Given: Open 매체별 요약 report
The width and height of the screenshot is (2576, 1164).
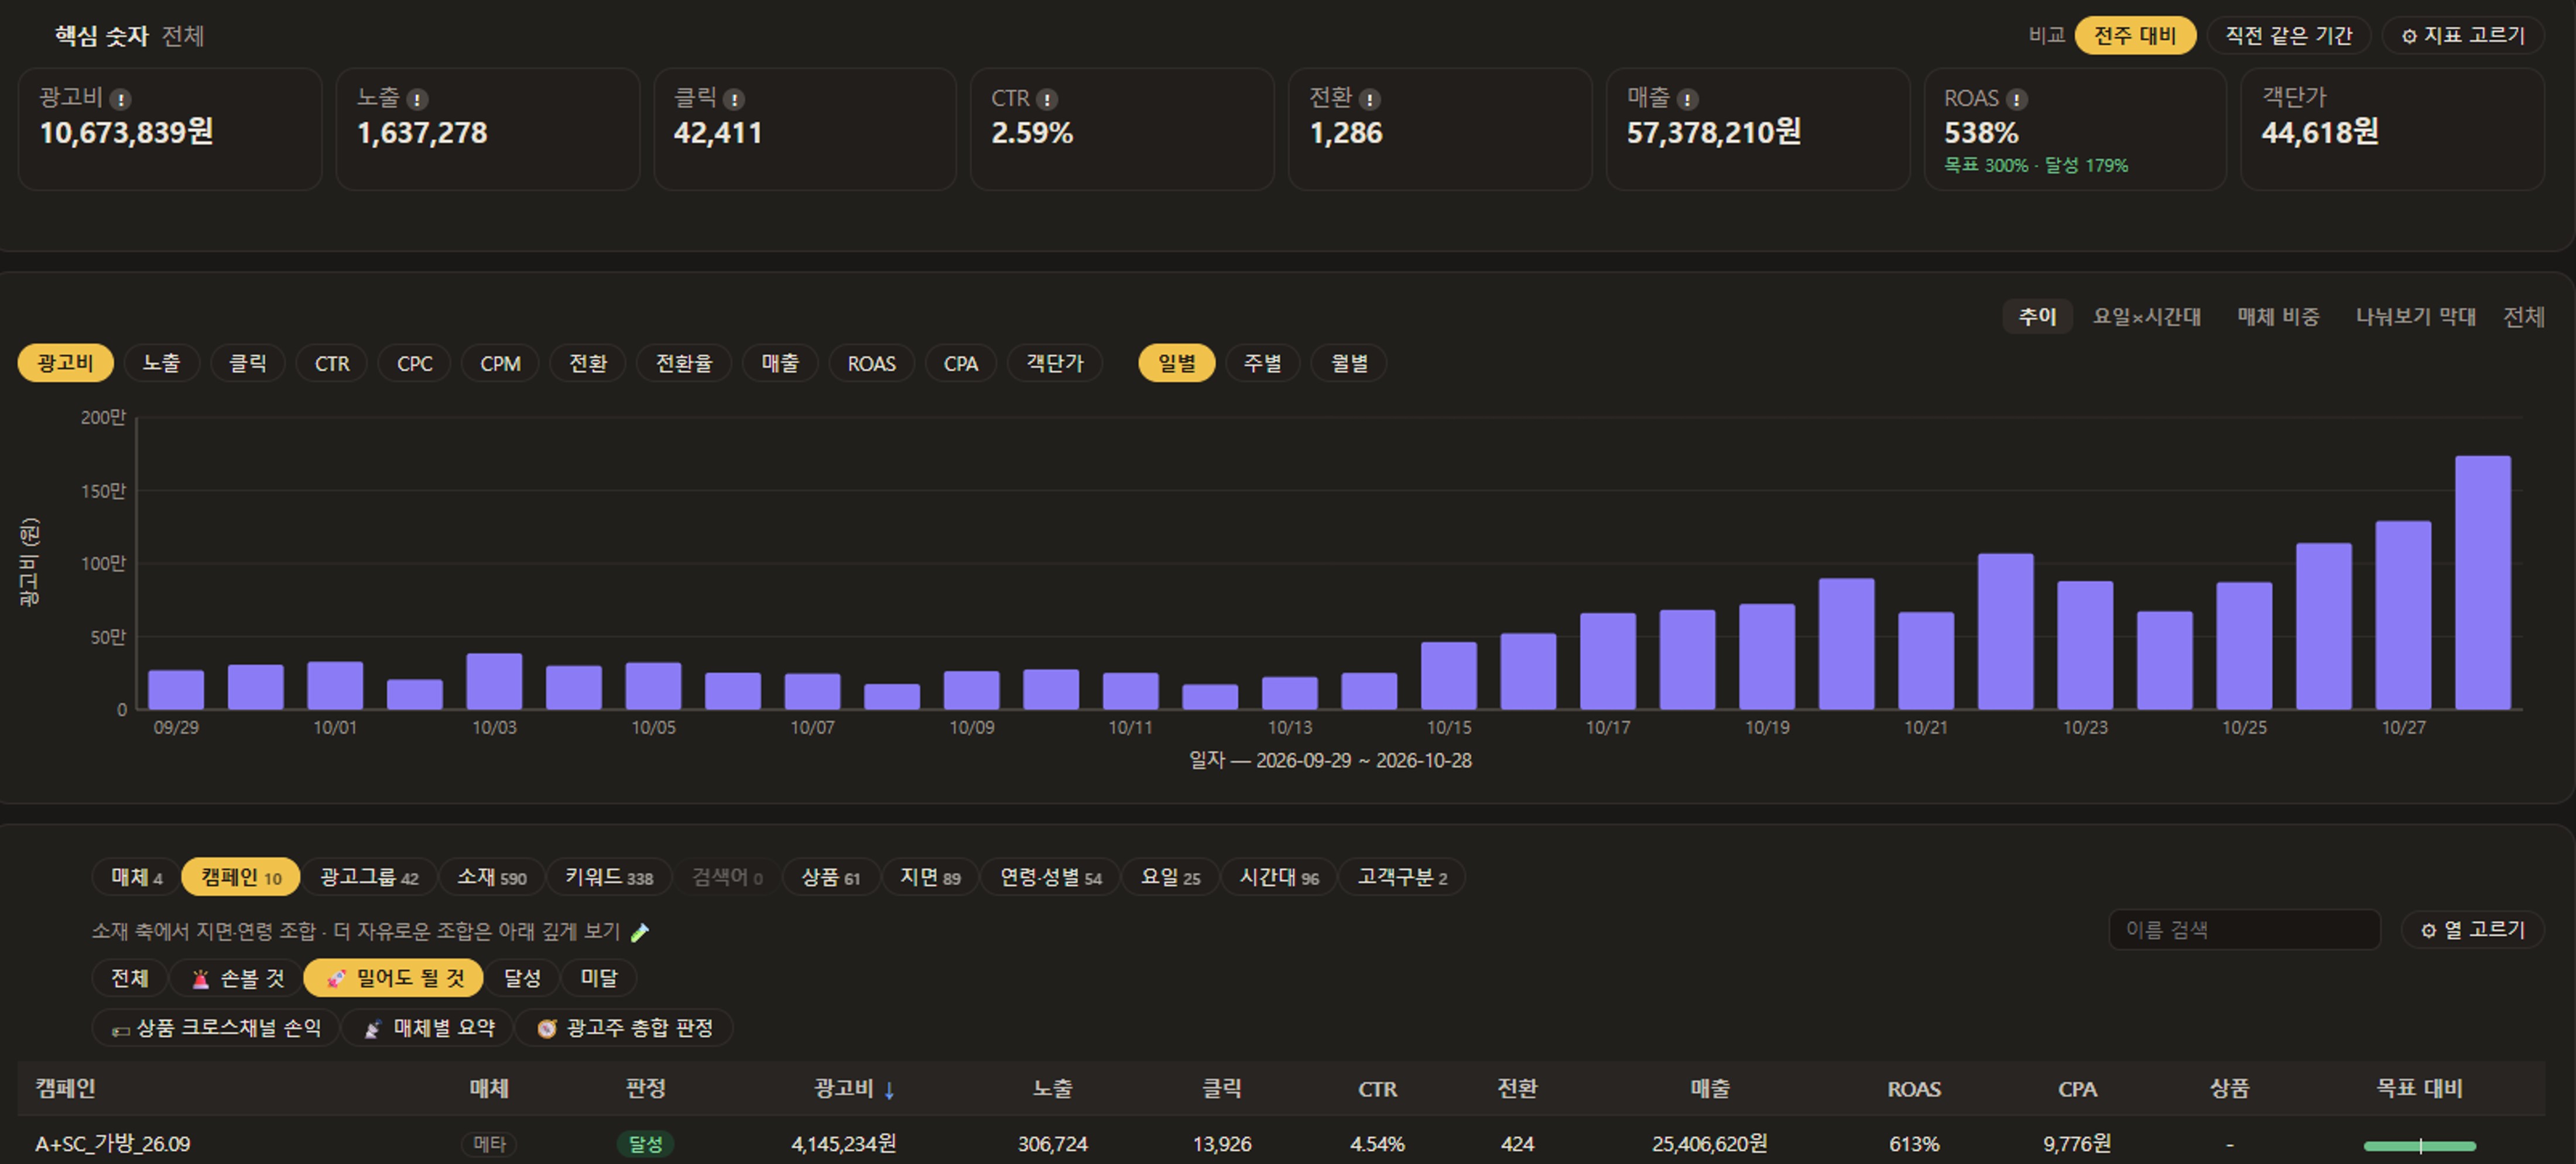Looking at the screenshot, I should (428, 1028).
